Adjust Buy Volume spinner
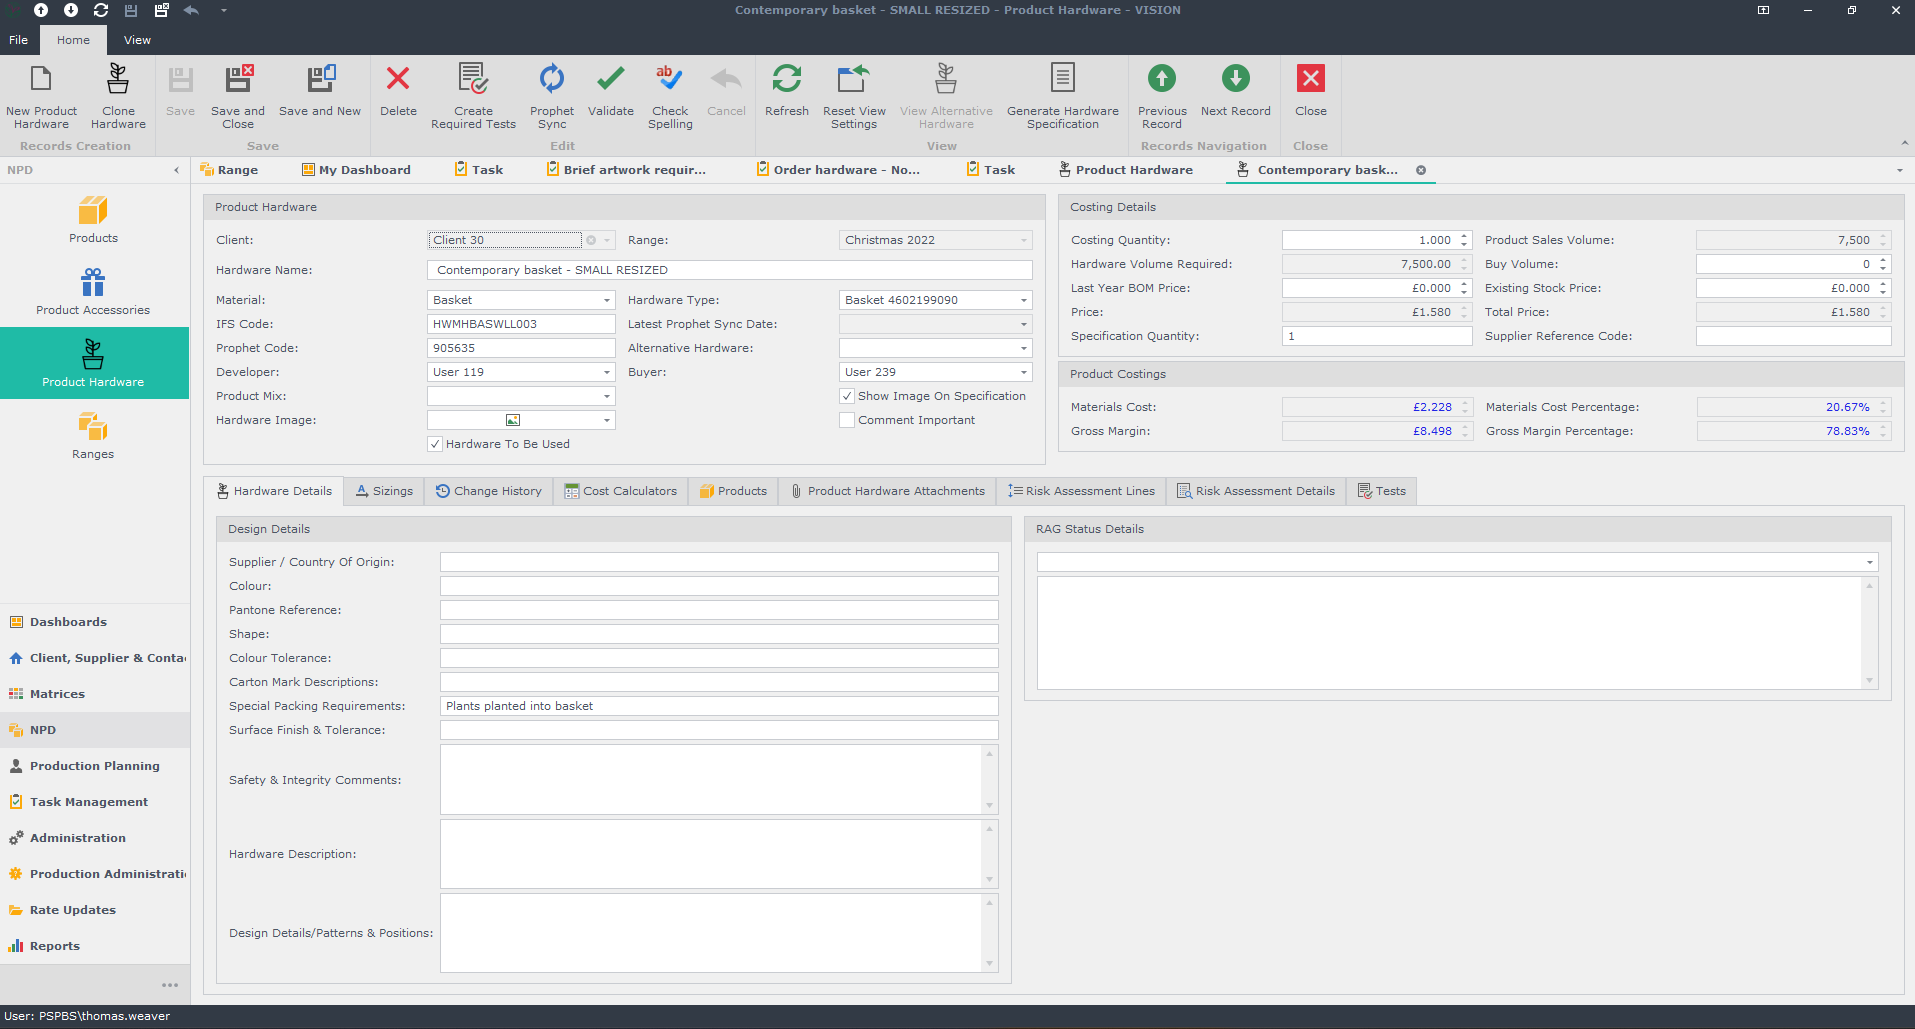 [x=1882, y=264]
